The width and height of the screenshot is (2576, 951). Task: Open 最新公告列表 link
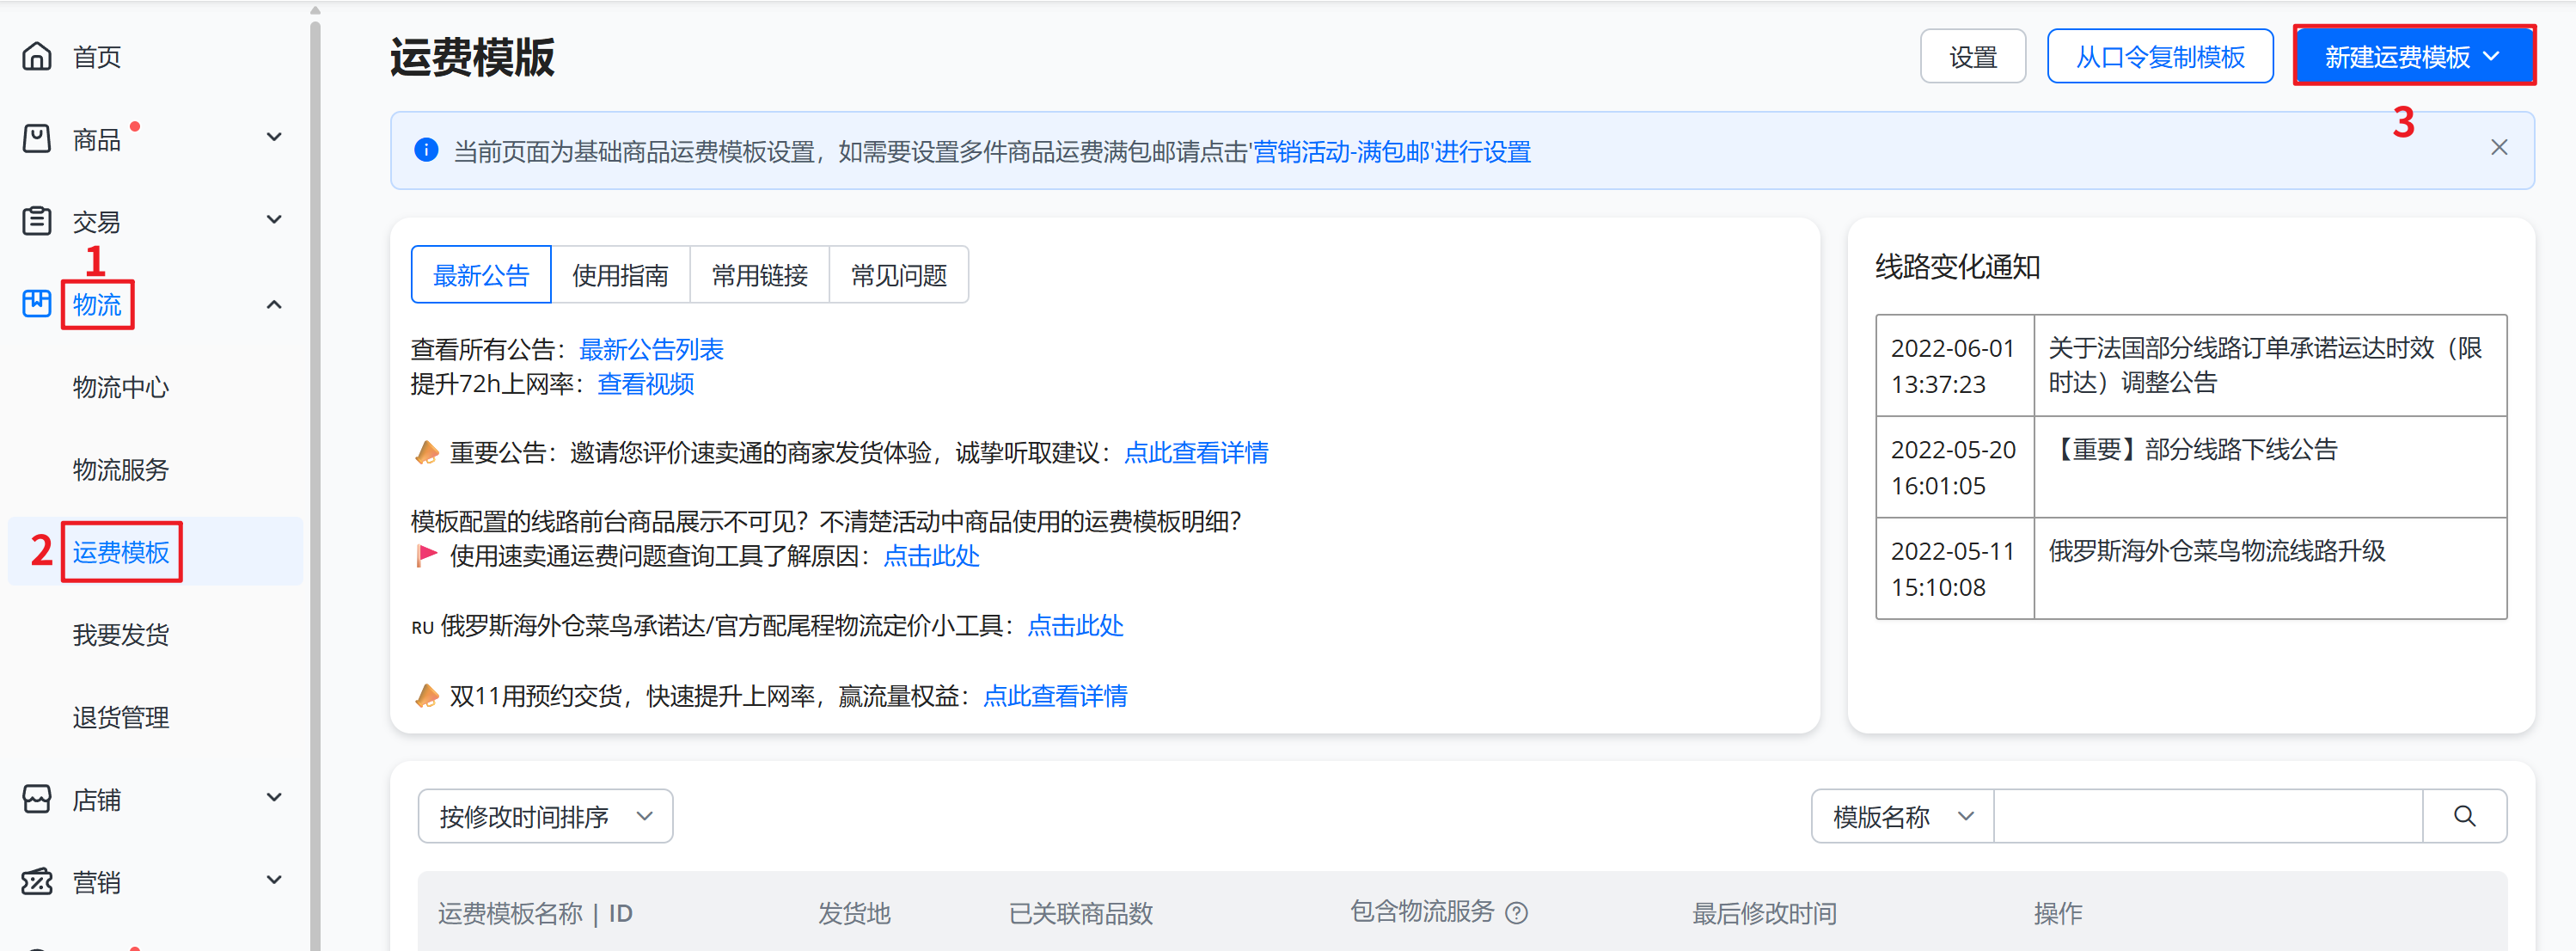click(651, 349)
